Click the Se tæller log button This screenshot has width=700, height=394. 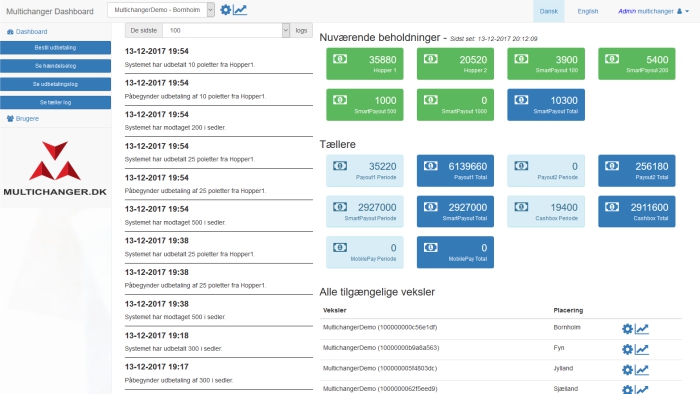(x=55, y=103)
